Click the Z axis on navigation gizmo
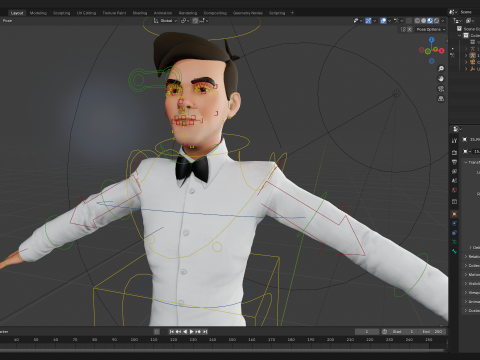This screenshot has width=480, height=360. coord(432,40)
